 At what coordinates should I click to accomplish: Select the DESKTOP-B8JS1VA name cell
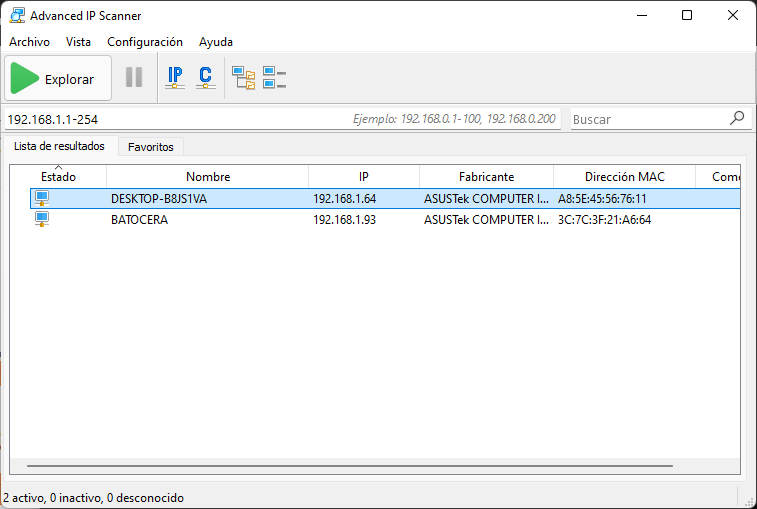pyautogui.click(x=159, y=198)
